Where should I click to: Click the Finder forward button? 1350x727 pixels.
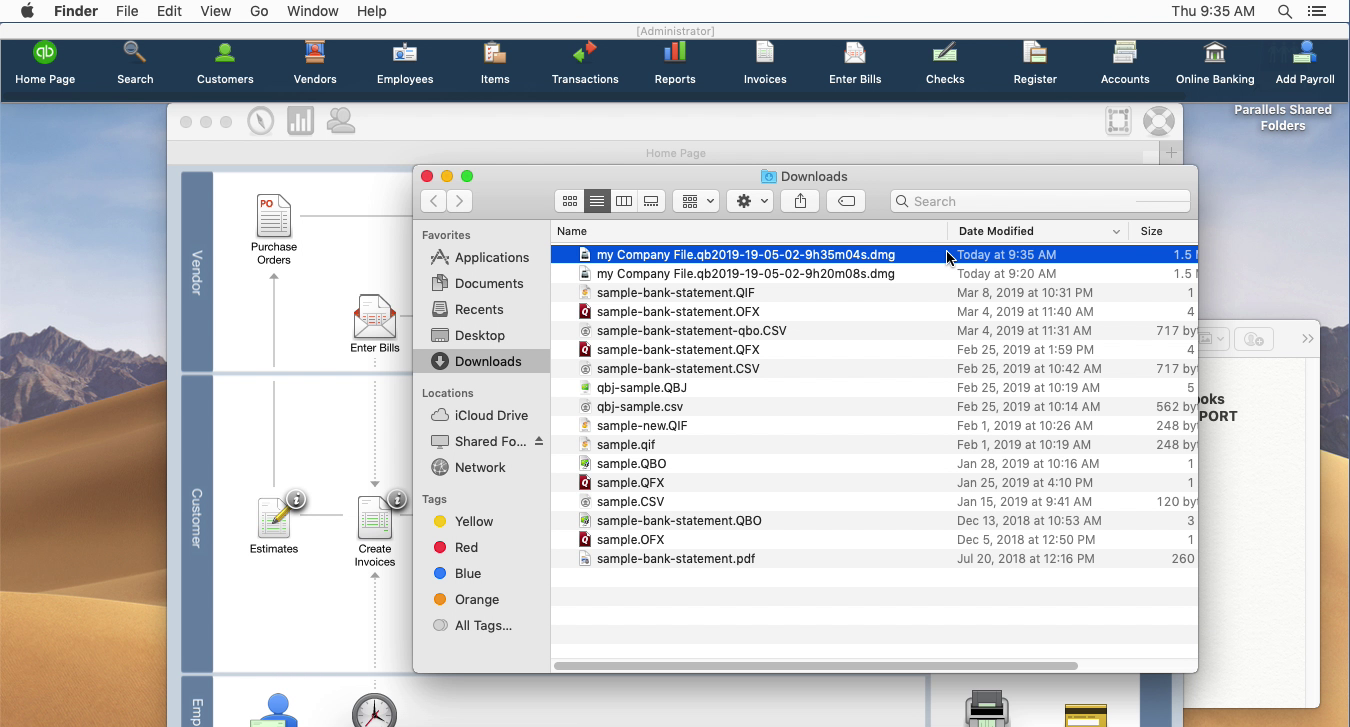(x=460, y=201)
